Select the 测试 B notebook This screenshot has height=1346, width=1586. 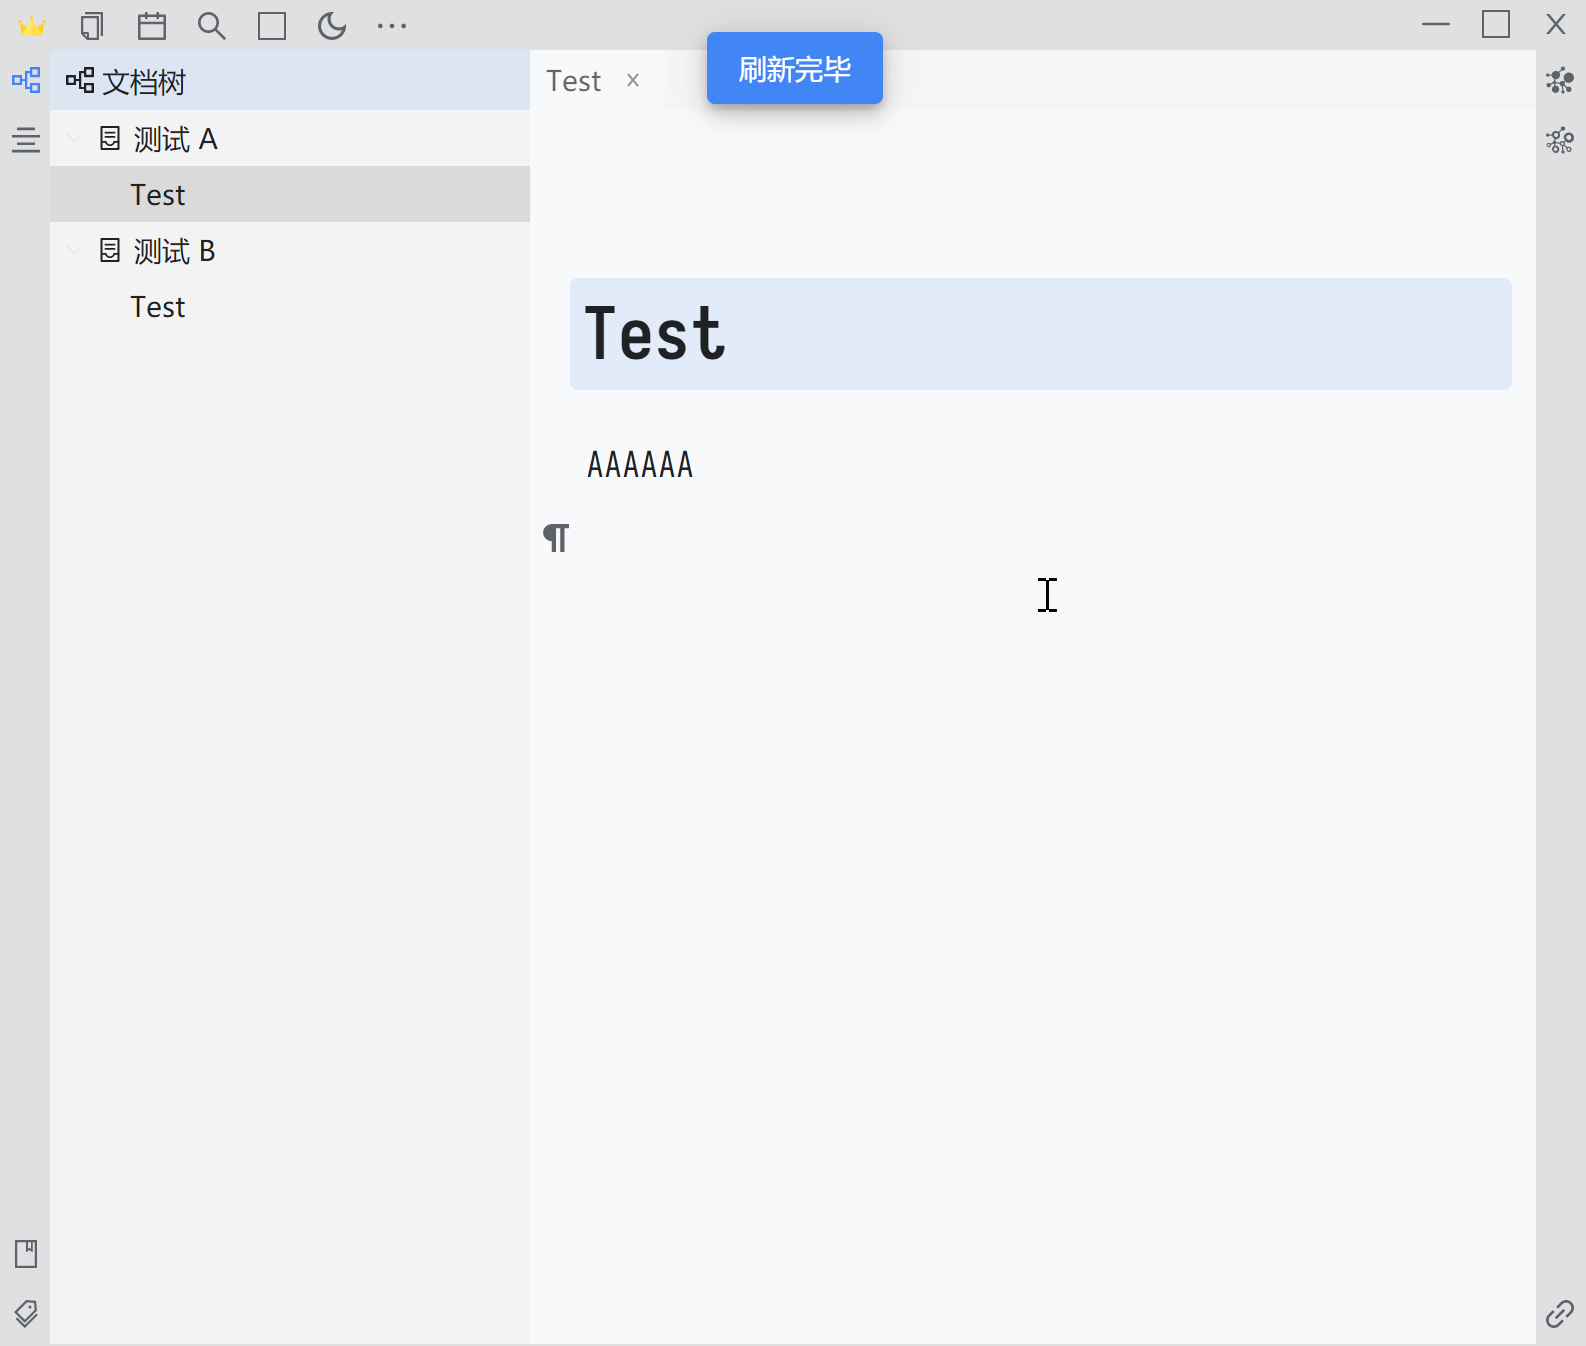coord(290,251)
